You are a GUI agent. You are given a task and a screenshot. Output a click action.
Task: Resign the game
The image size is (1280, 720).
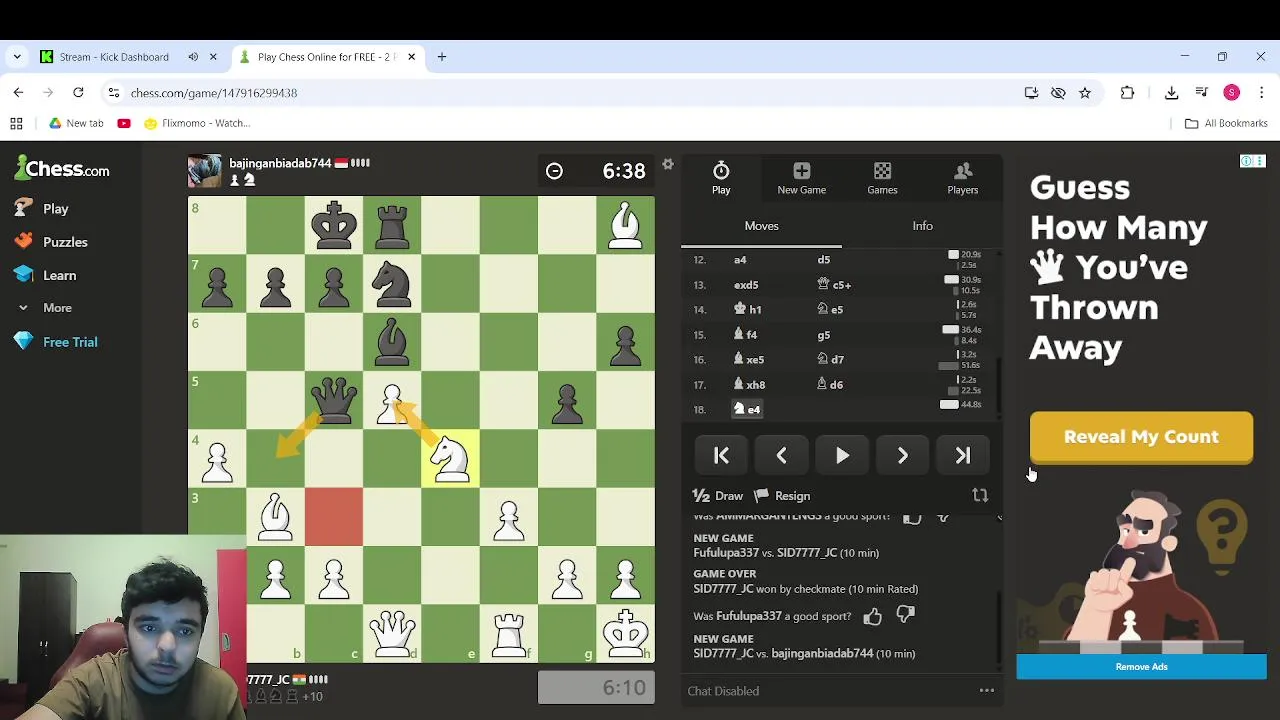[782, 496]
